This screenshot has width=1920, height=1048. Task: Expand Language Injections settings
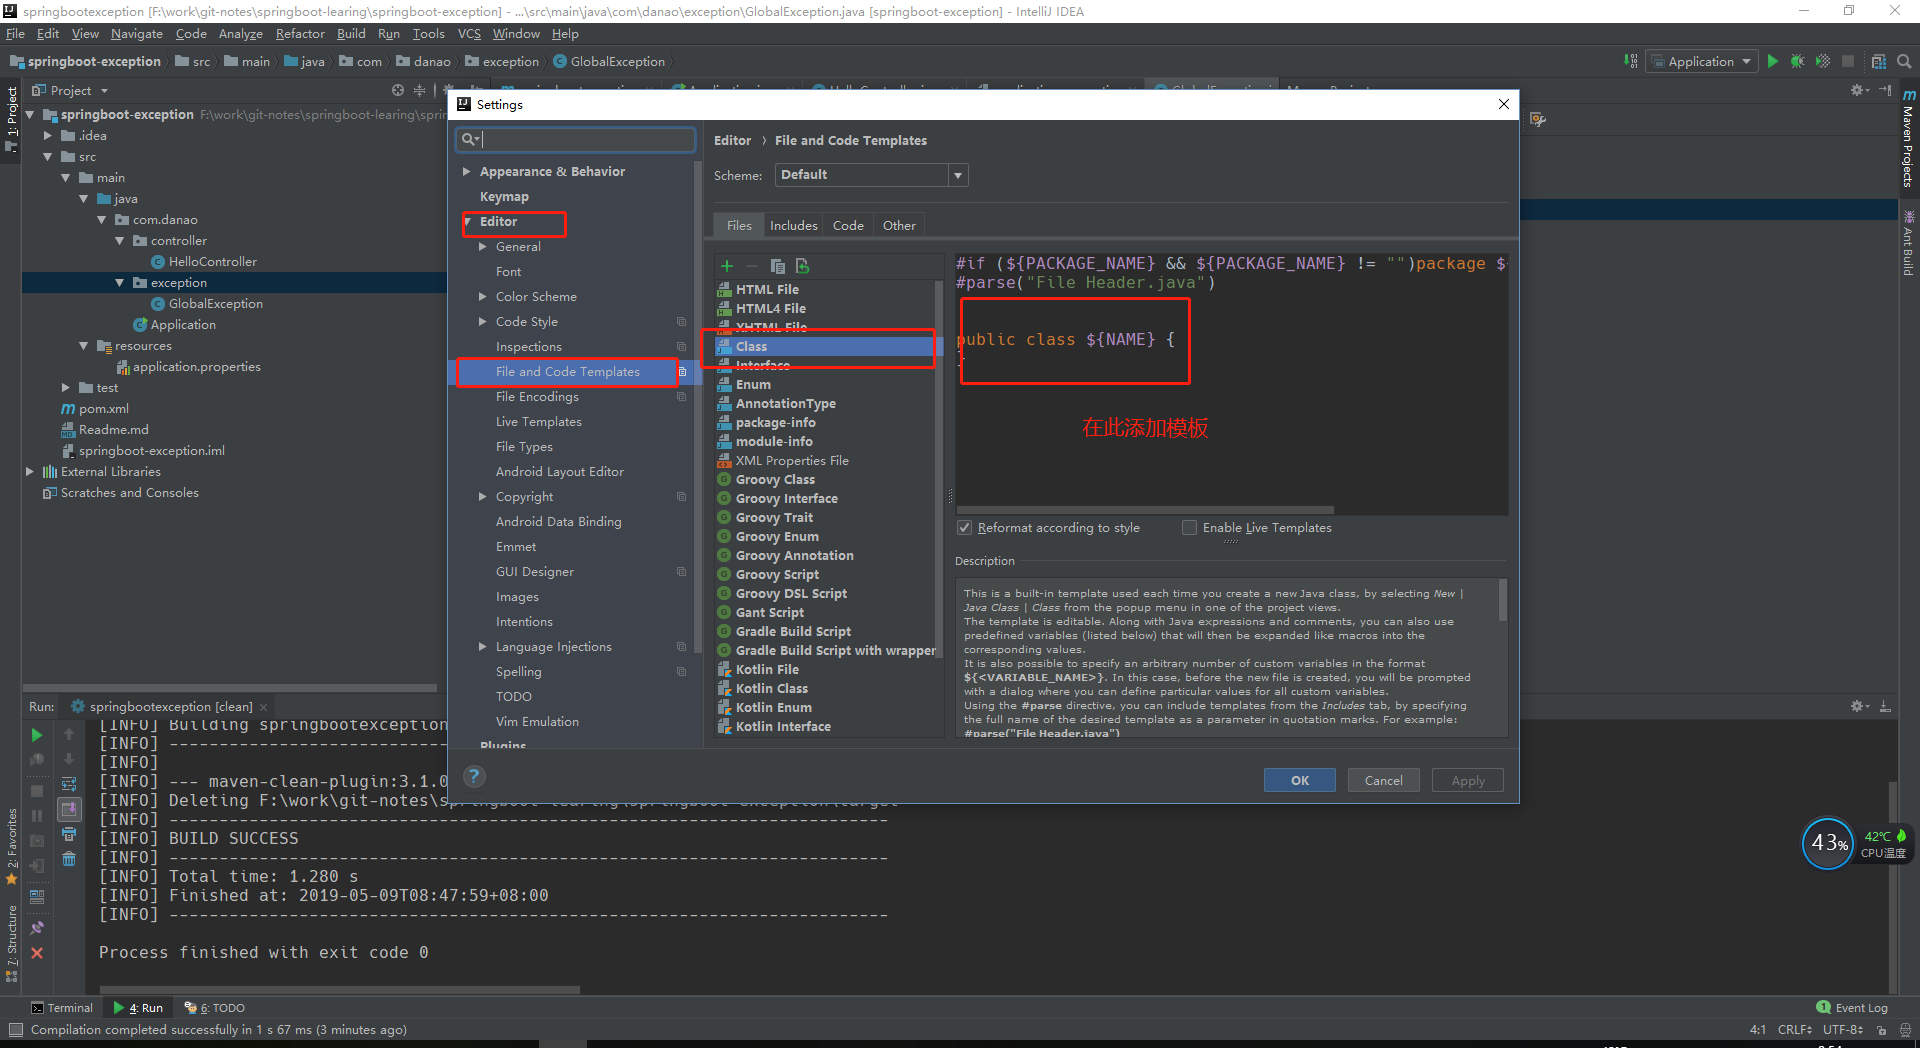point(482,647)
